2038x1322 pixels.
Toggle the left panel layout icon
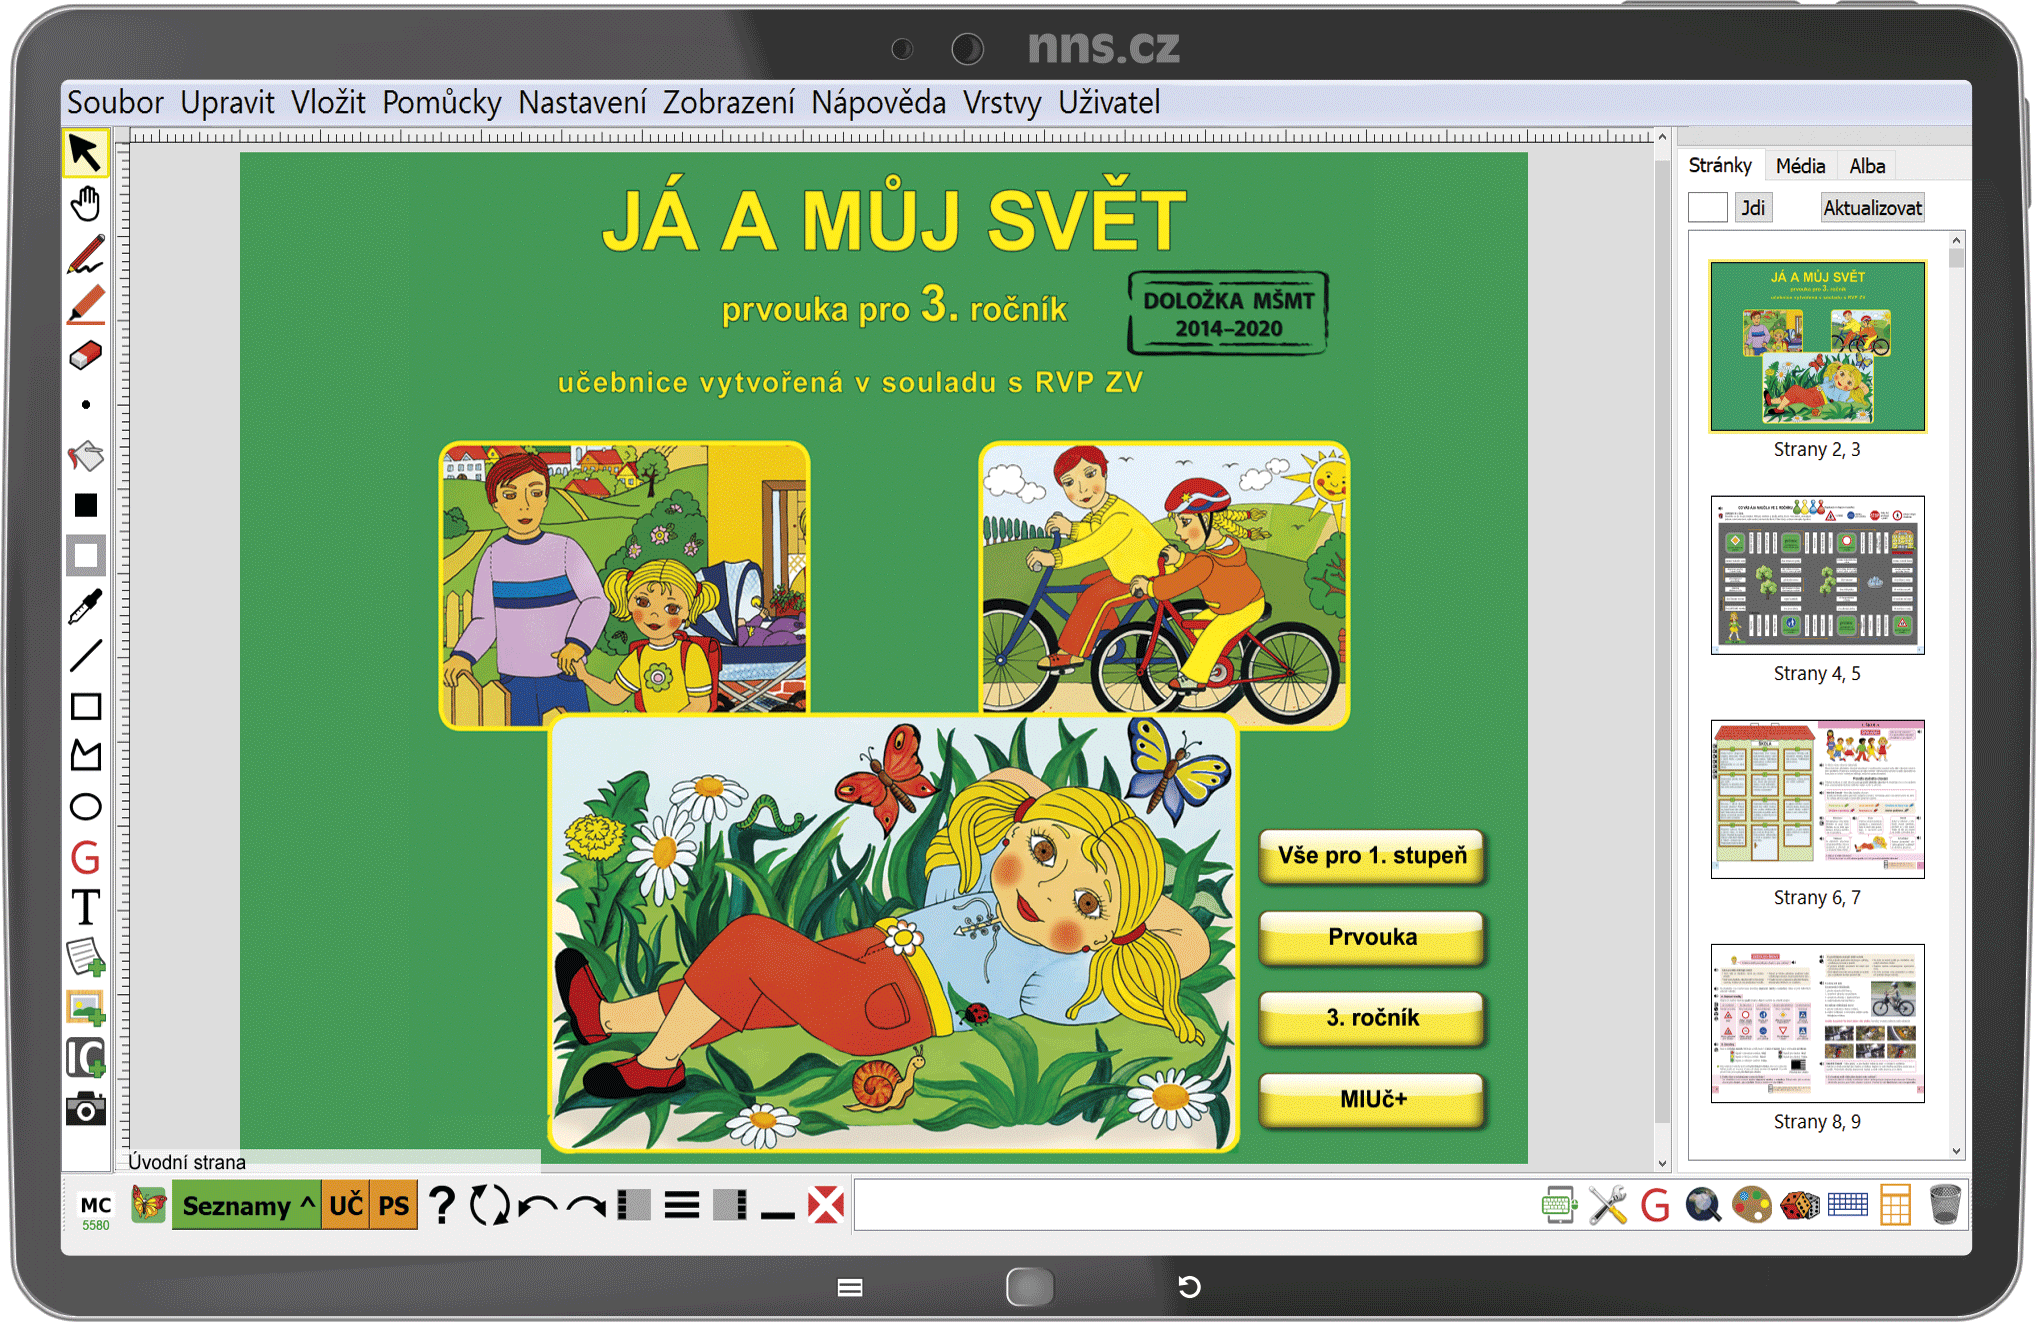[634, 1205]
